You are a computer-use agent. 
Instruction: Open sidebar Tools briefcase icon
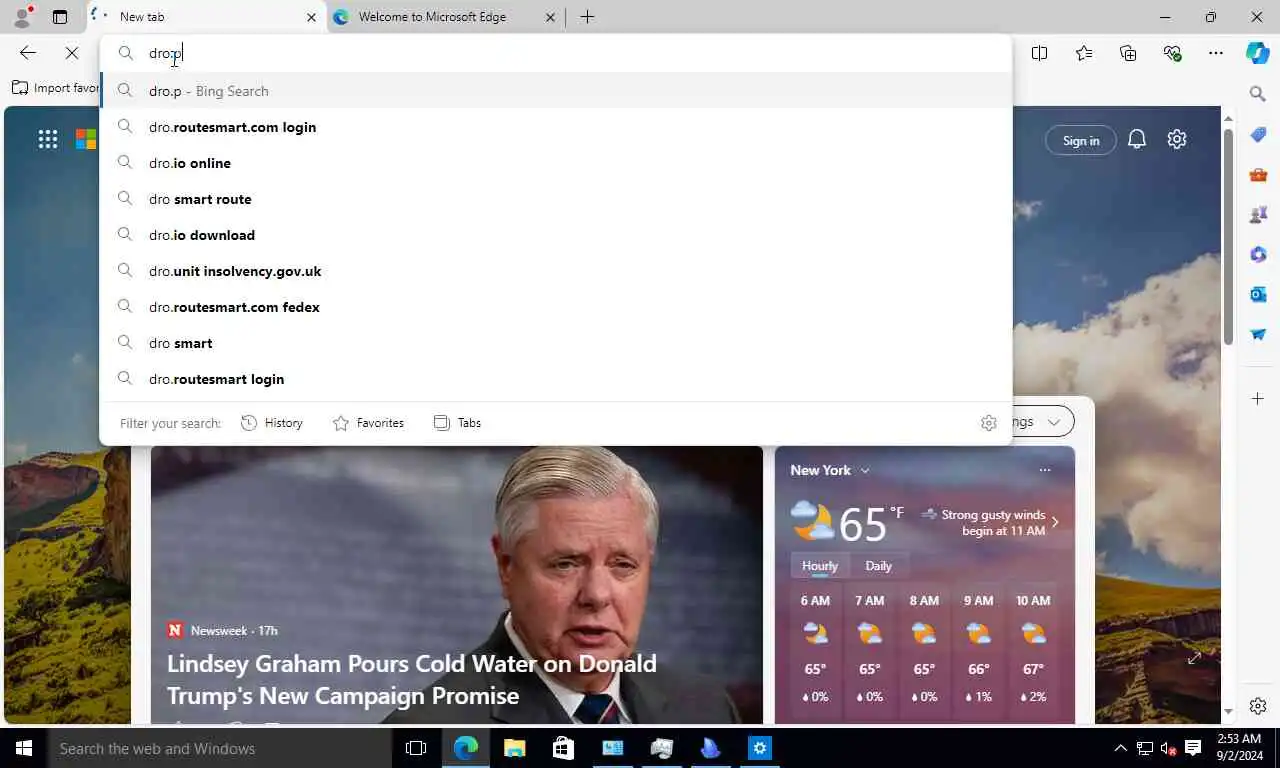pos(1258,175)
